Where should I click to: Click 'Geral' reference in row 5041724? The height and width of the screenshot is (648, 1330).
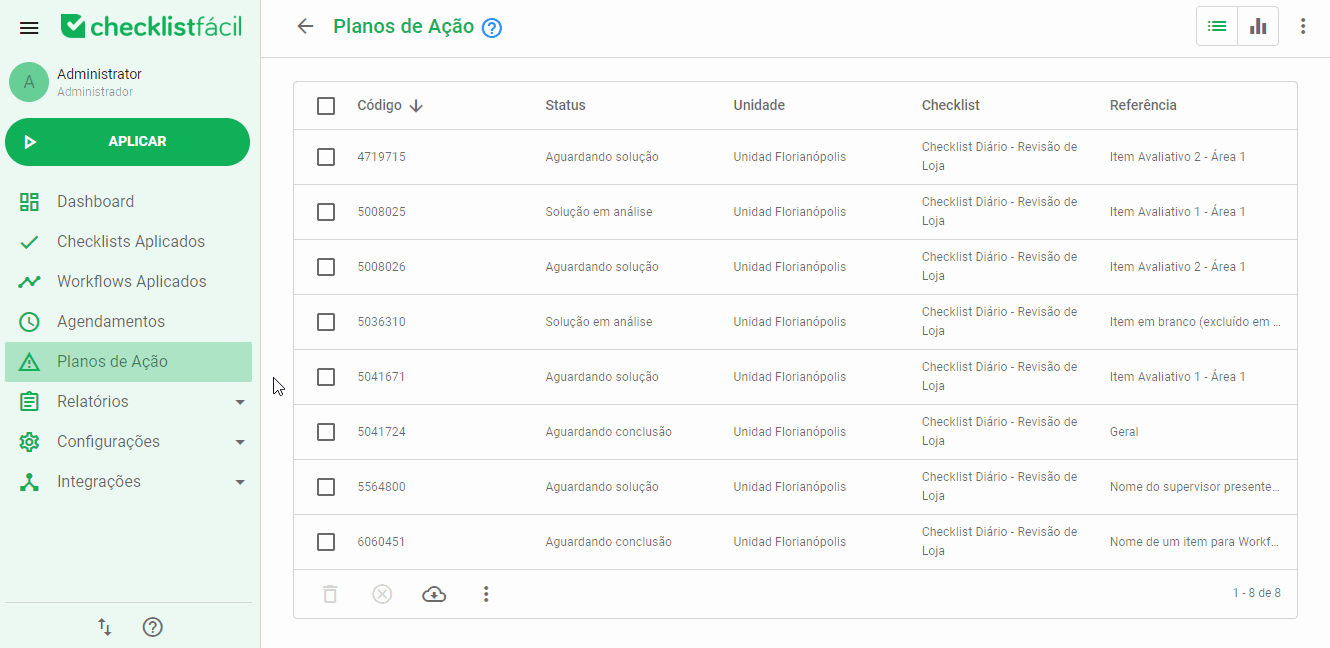pyautogui.click(x=1124, y=432)
